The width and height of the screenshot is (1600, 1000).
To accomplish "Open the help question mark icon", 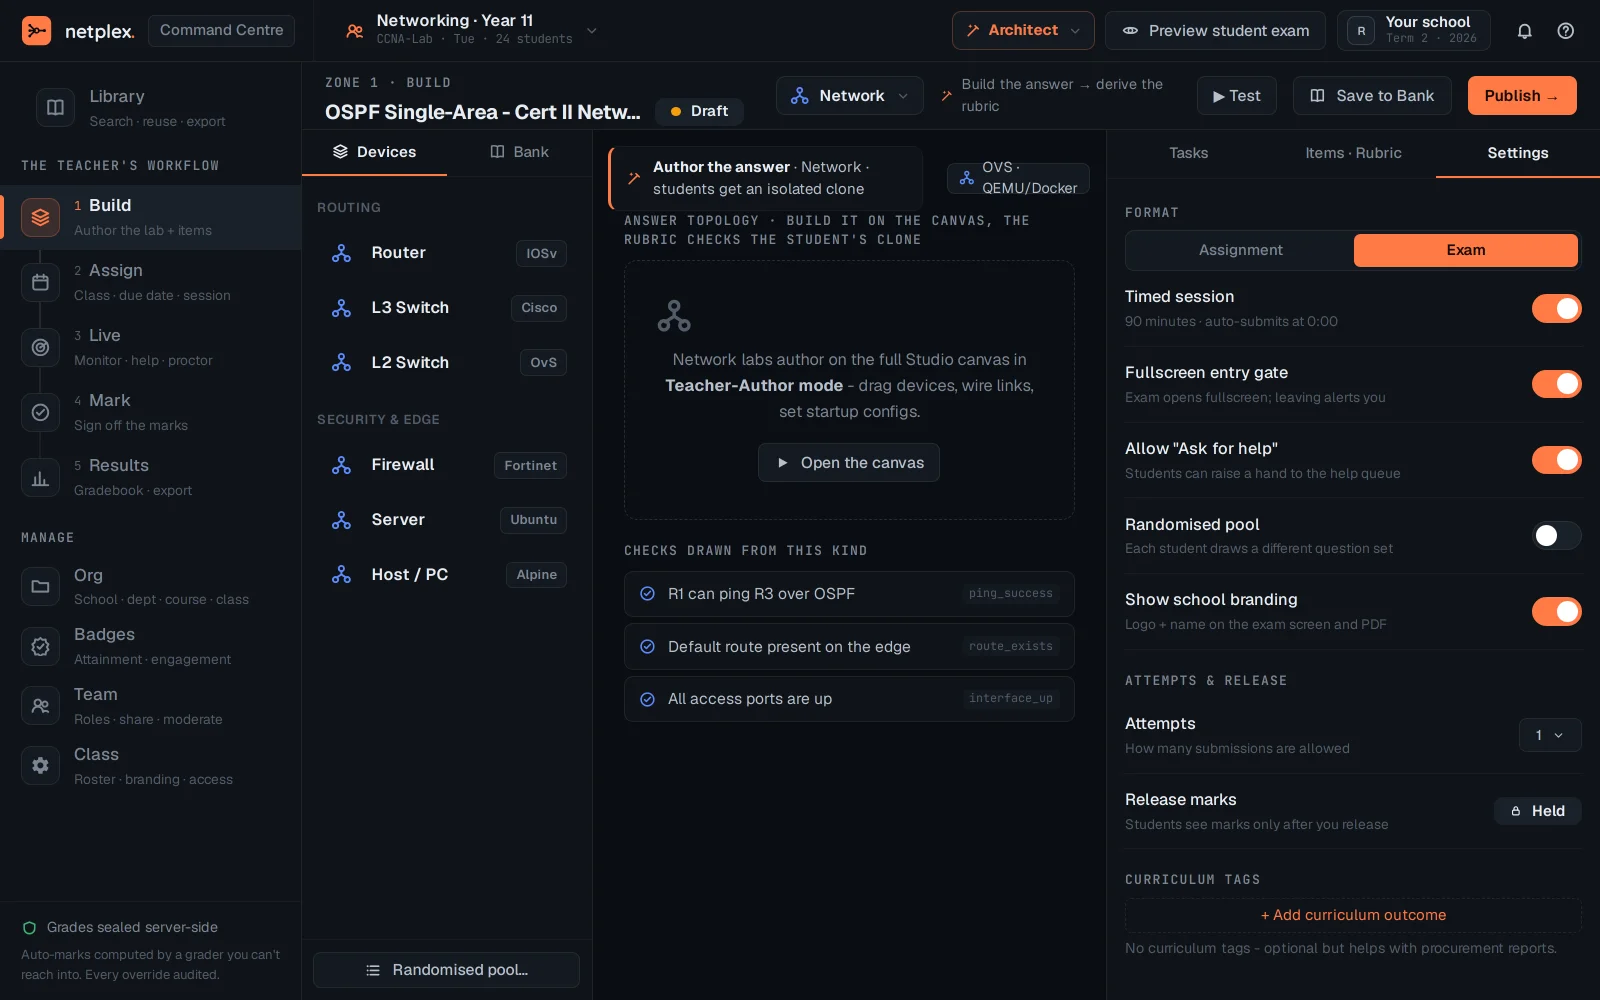I will 1566,31.
